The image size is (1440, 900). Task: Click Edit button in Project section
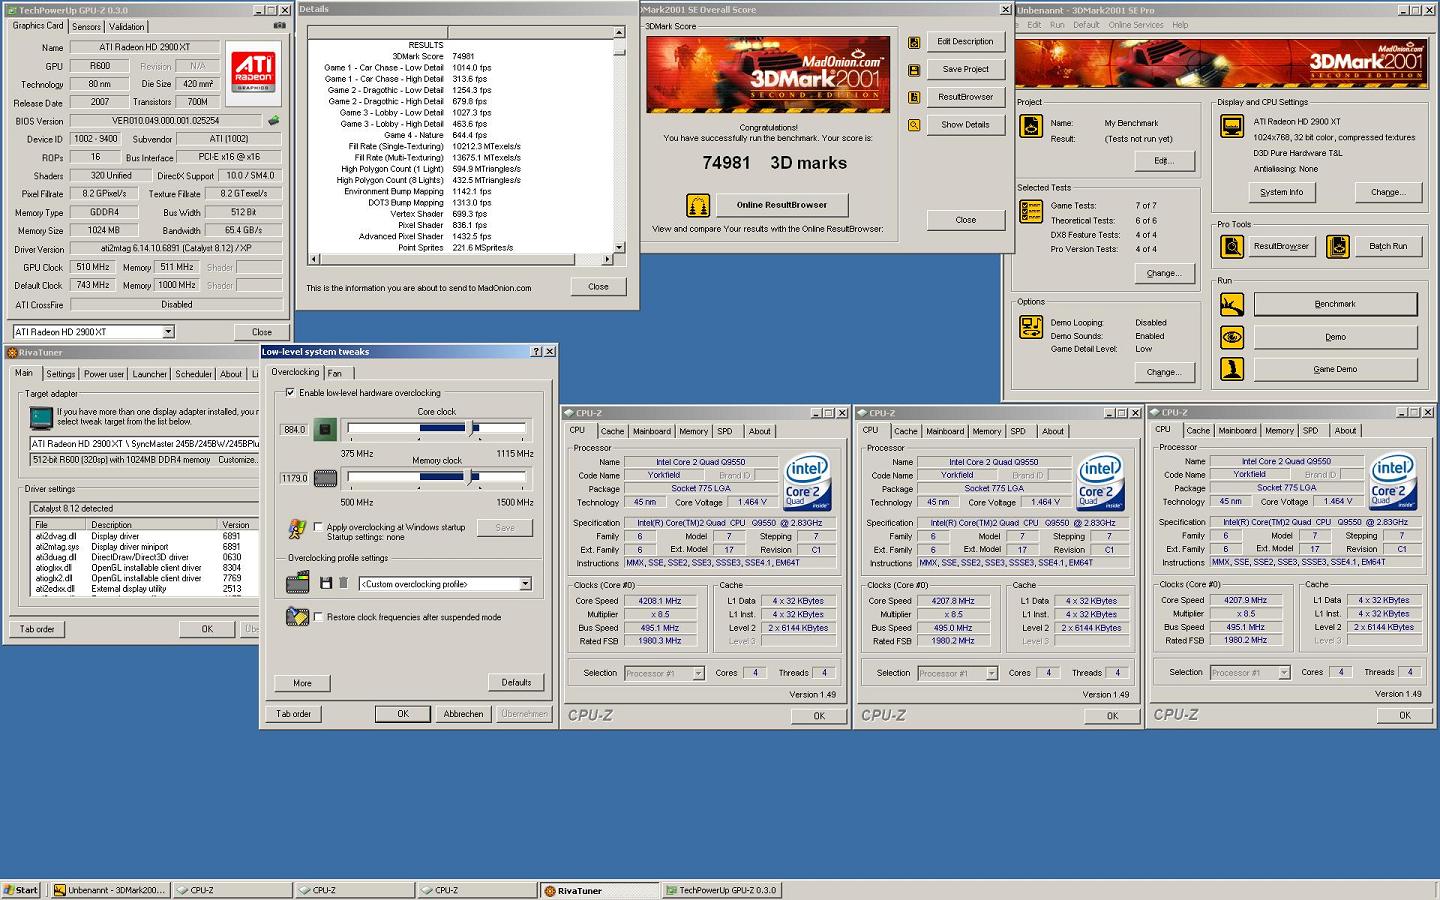[x=1162, y=160]
